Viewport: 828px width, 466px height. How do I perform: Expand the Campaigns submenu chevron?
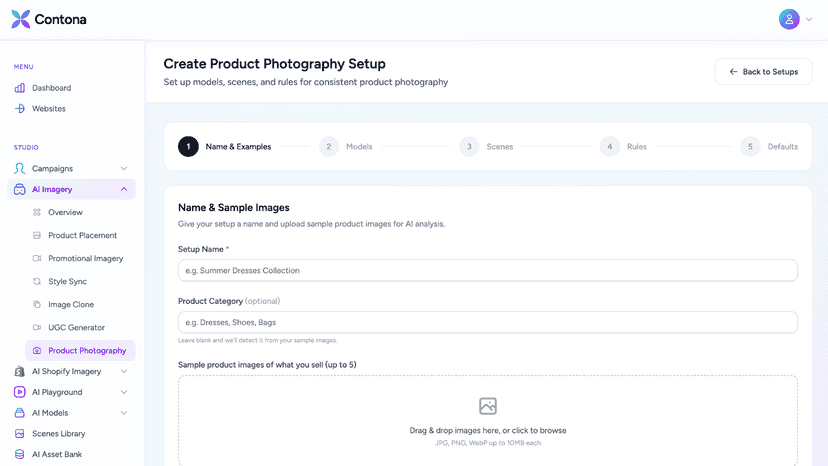124,169
